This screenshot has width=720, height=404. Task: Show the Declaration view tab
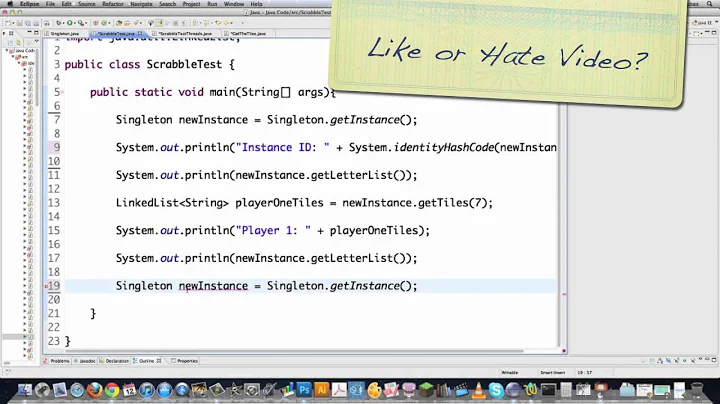click(114, 361)
